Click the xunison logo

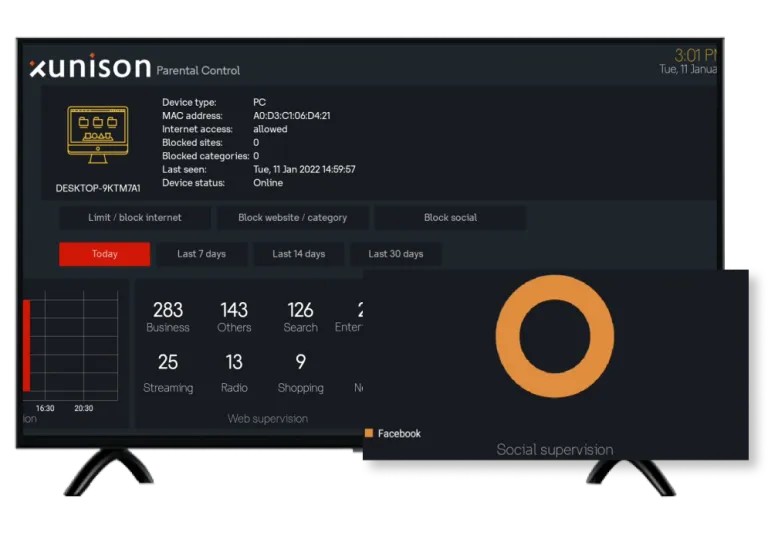(x=90, y=66)
